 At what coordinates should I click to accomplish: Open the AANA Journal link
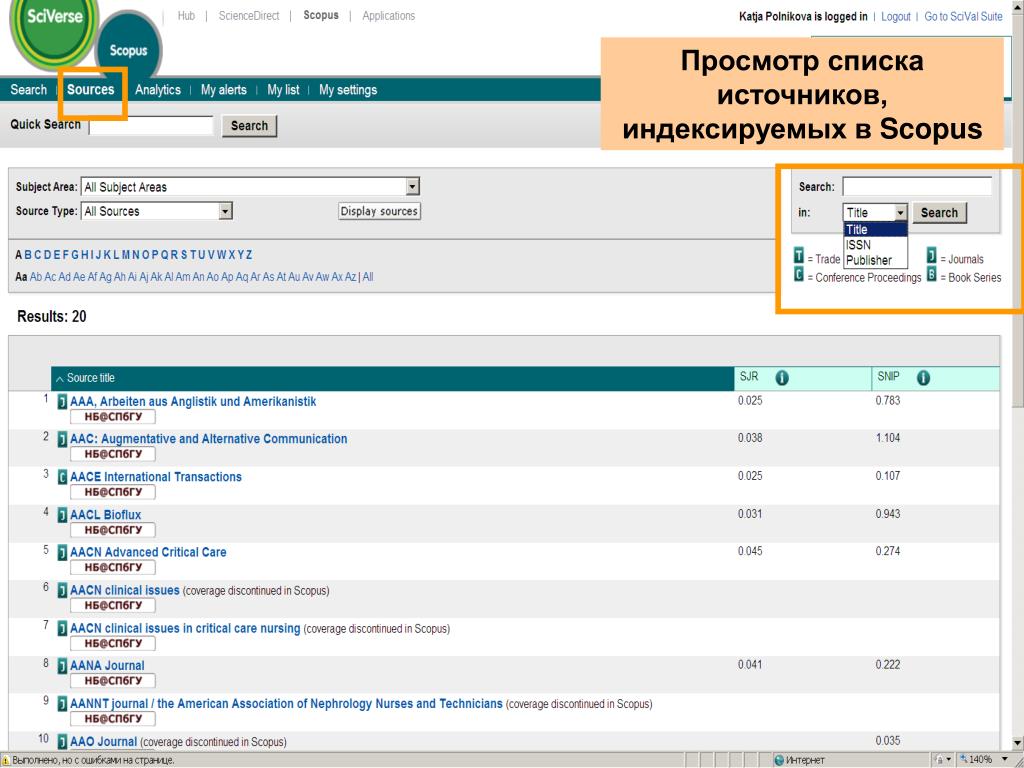tap(107, 665)
